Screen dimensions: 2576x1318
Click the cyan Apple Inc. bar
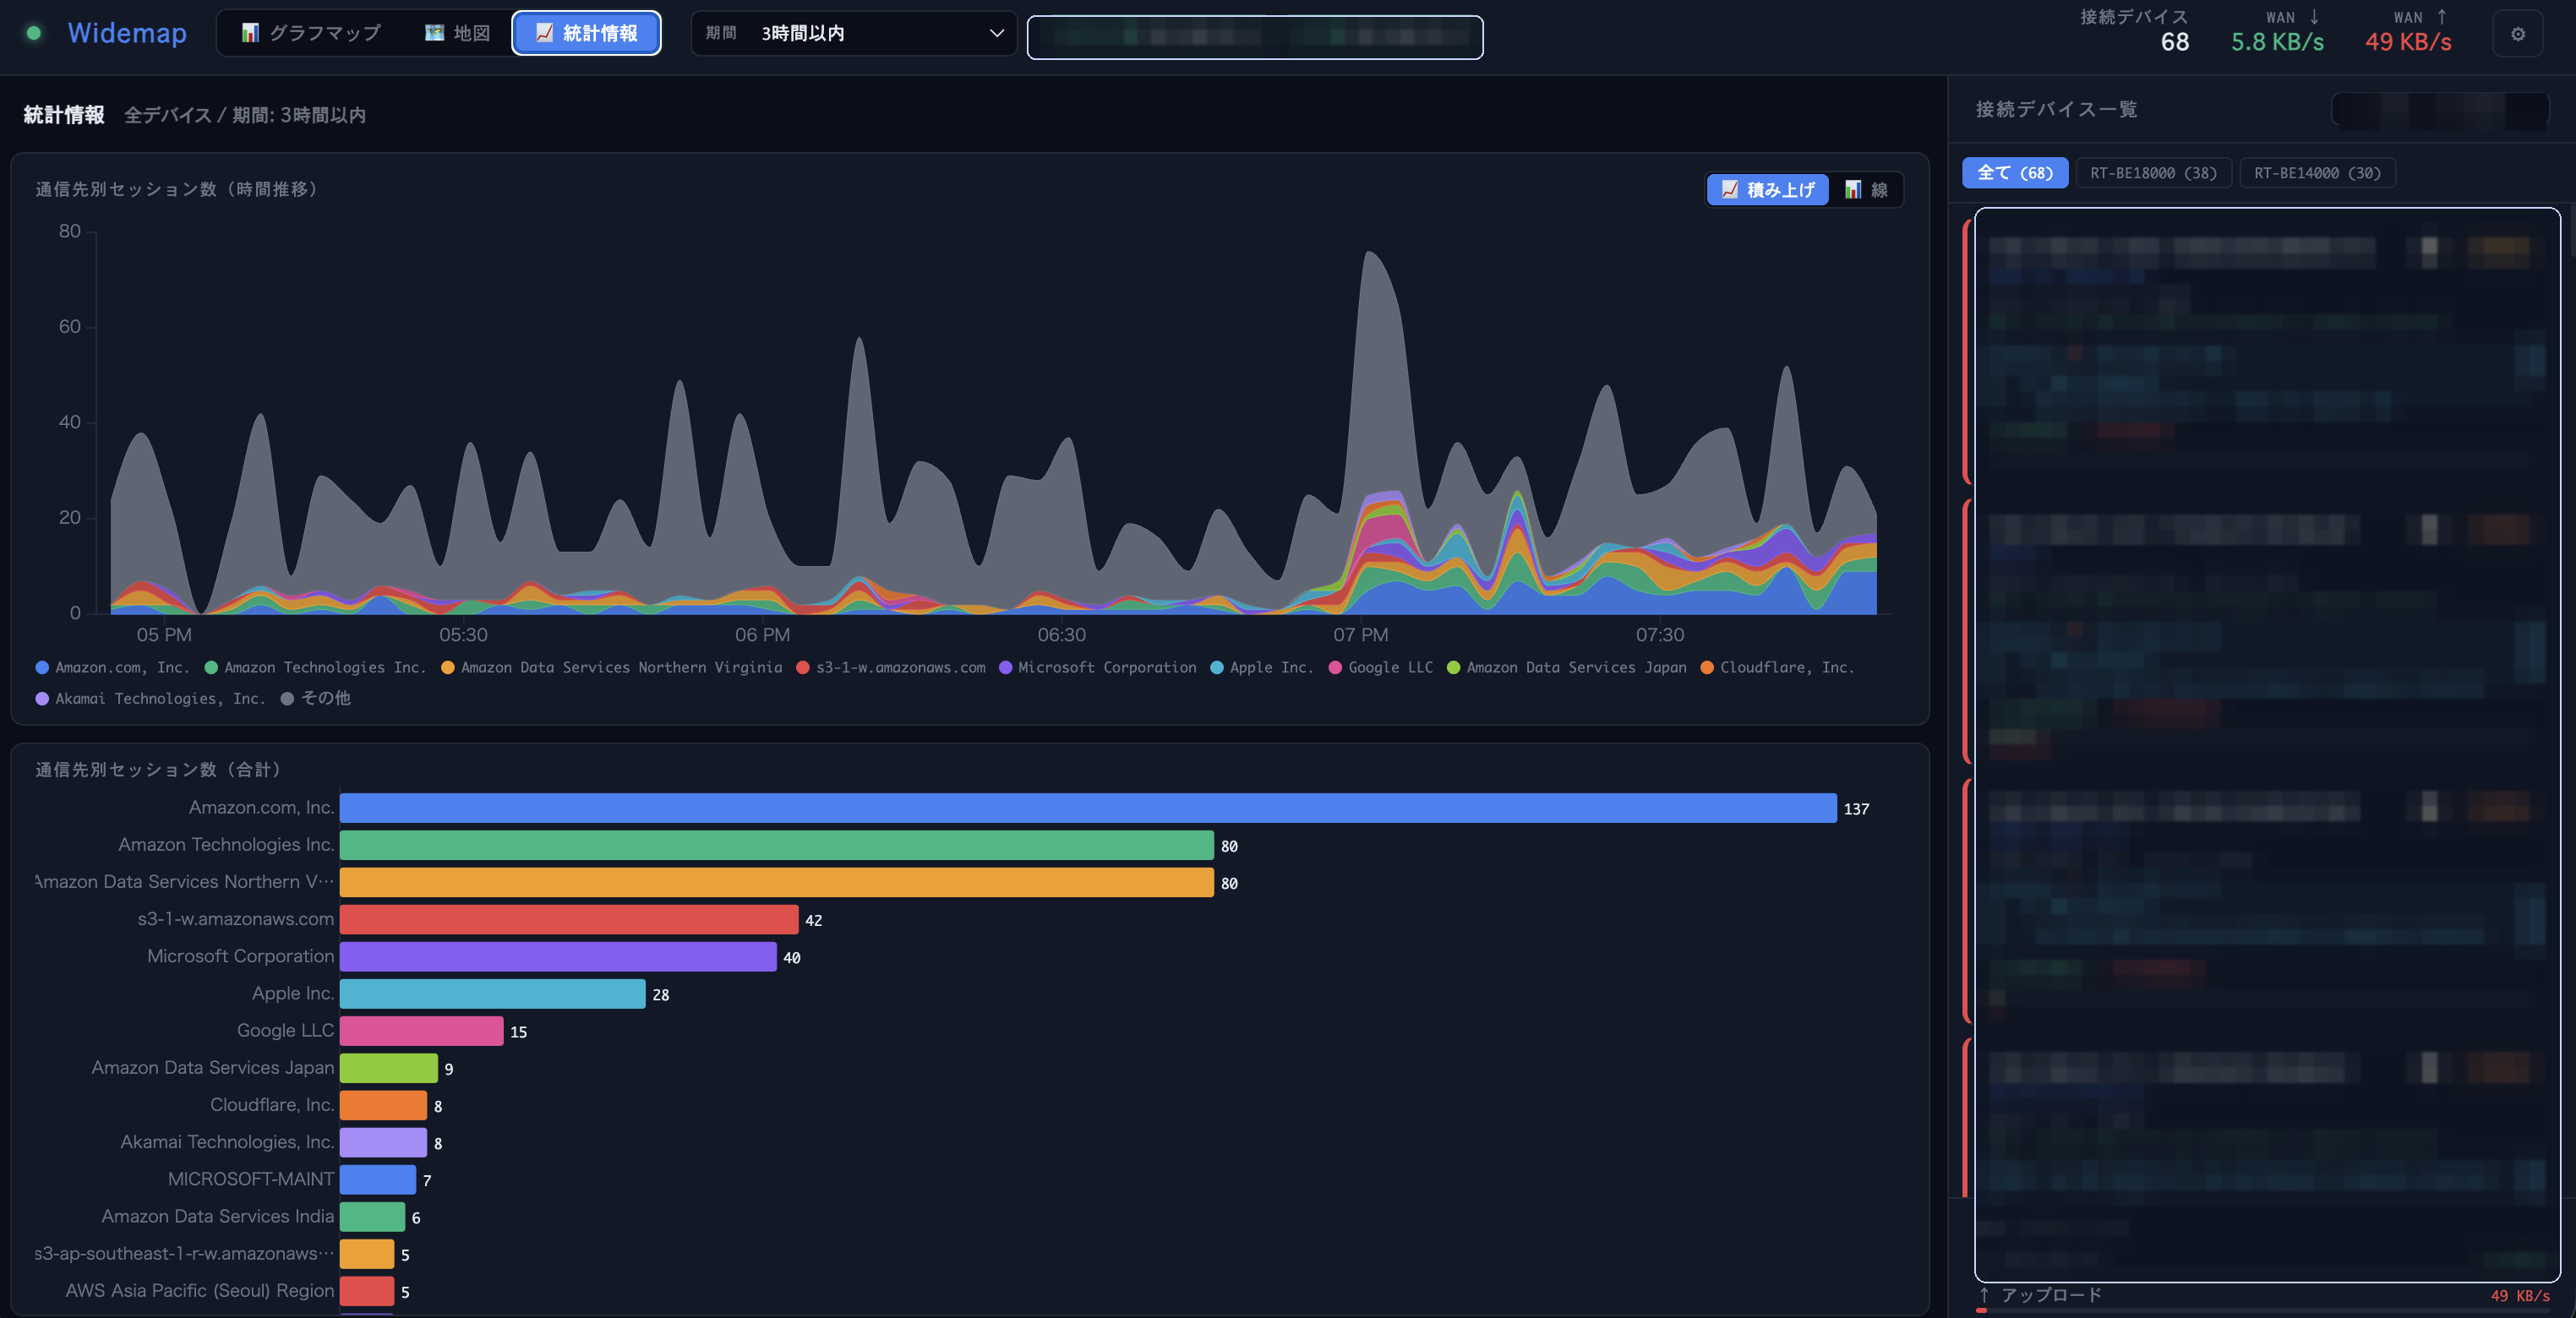493,994
